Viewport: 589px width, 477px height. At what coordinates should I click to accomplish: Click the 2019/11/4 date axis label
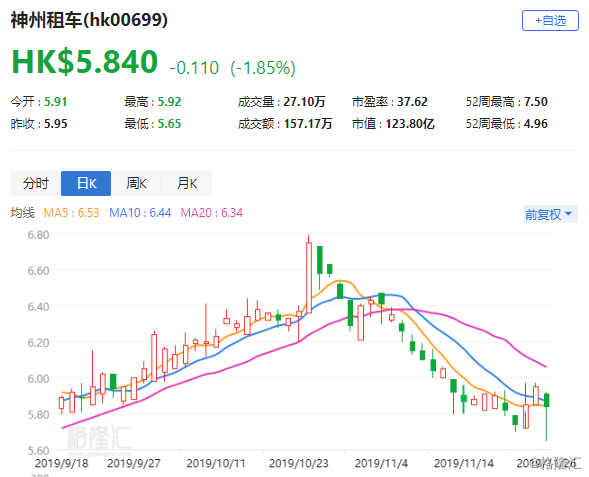point(381,463)
